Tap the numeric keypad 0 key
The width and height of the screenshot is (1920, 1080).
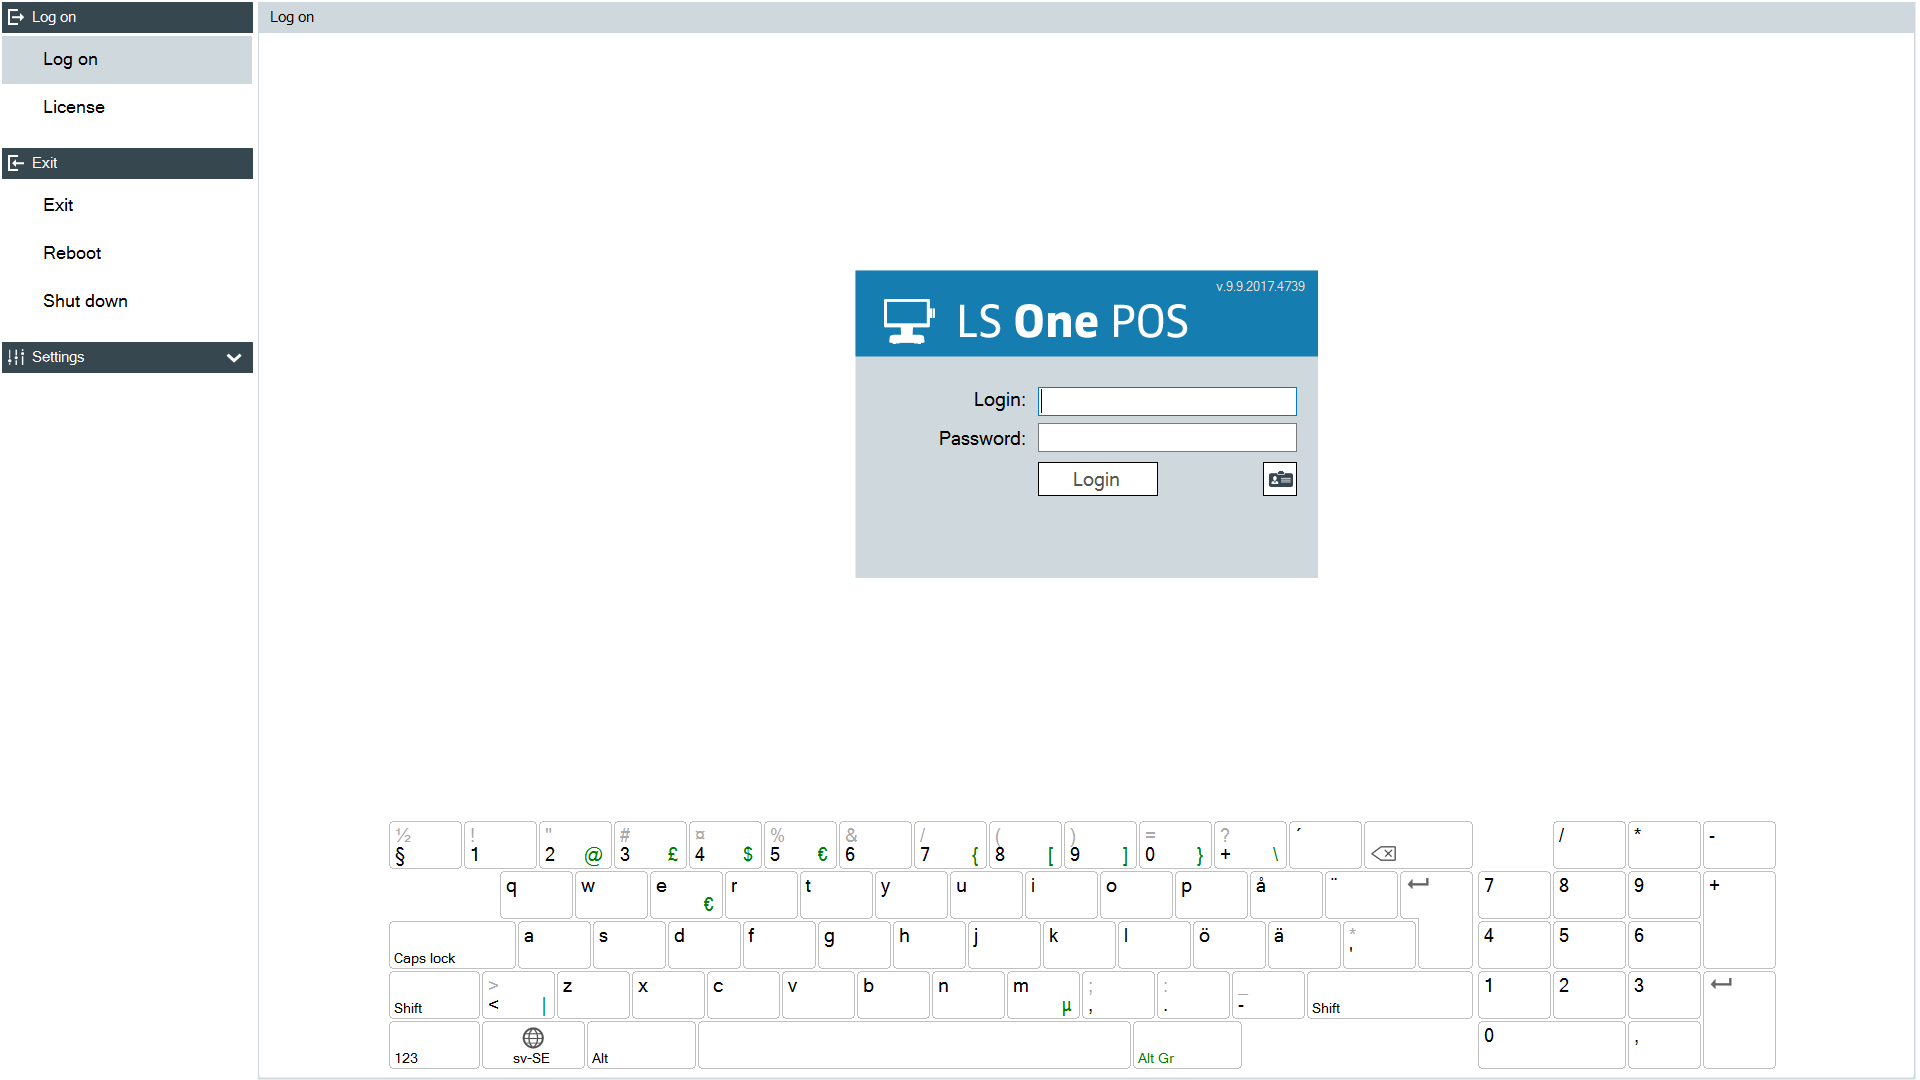tap(1552, 1045)
